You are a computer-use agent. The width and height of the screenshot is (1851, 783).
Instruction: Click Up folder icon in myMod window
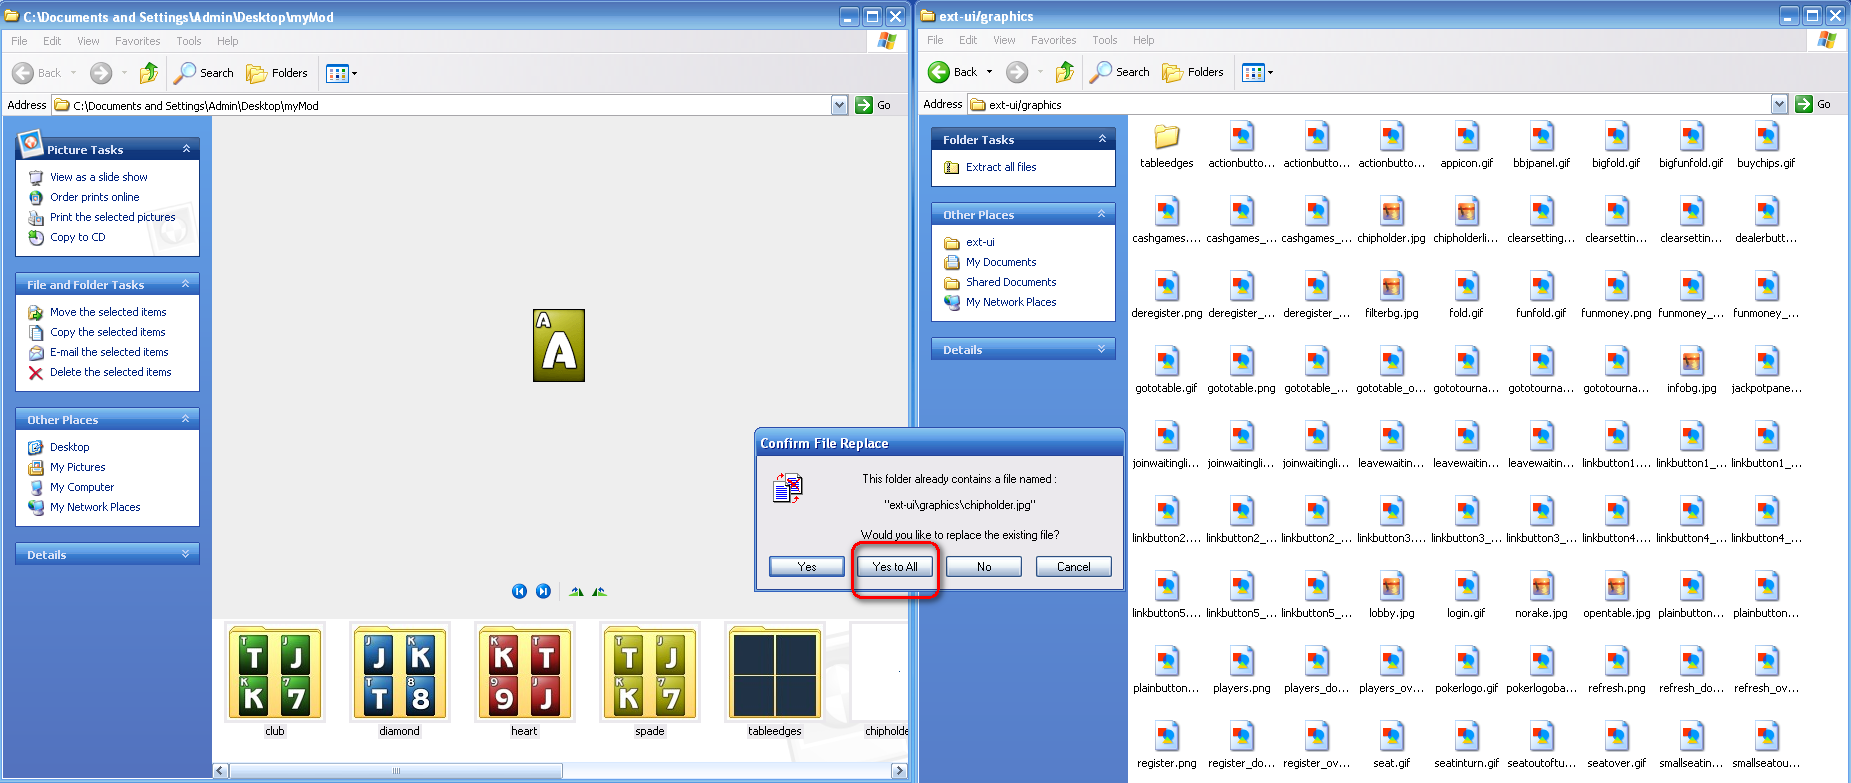tap(149, 73)
